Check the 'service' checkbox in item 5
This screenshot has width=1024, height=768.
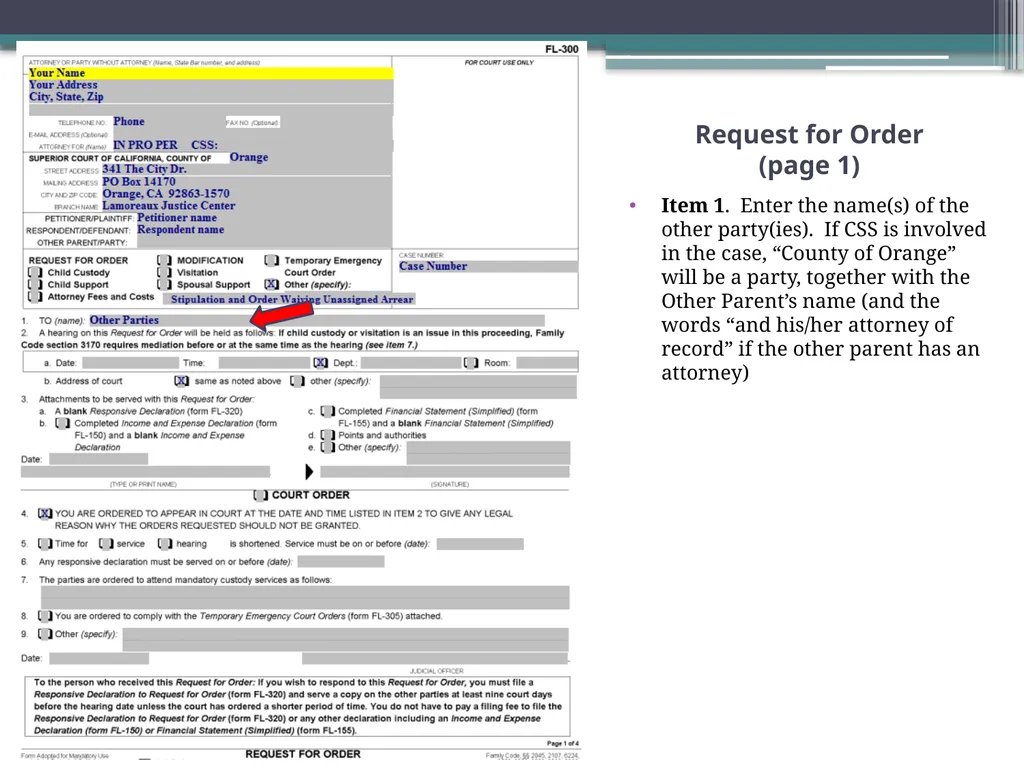106,543
